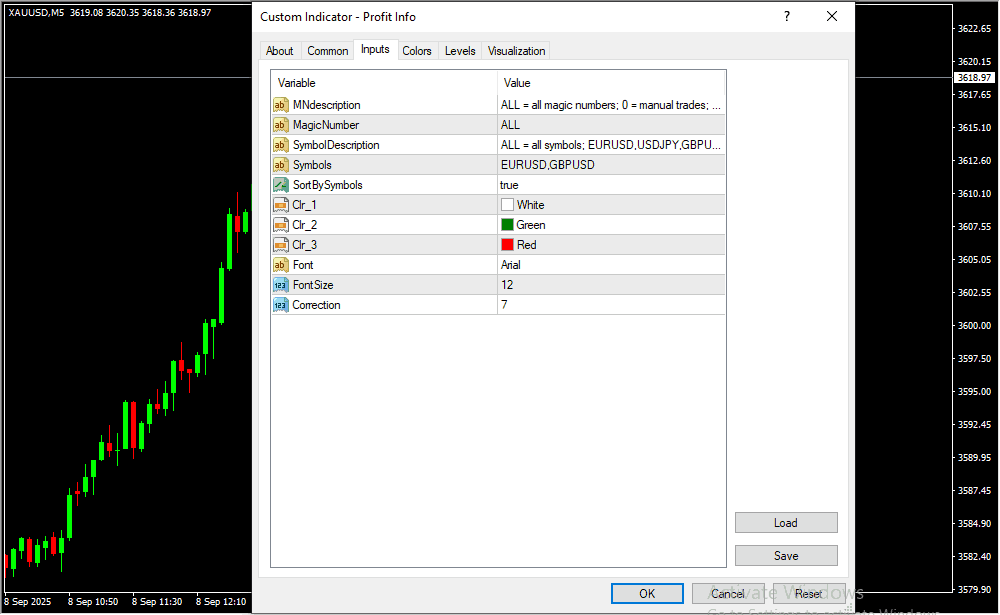This screenshot has height=615, width=1000.
Task: Click the white Clr_1 color swatch
Action: pyautogui.click(x=507, y=205)
